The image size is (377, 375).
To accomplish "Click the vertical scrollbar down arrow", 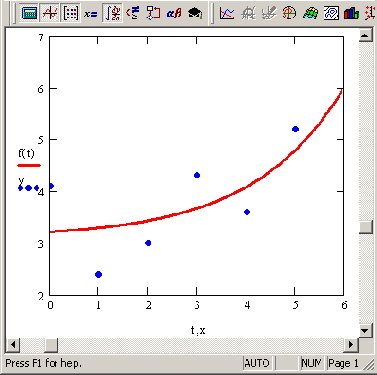I will 366,330.
